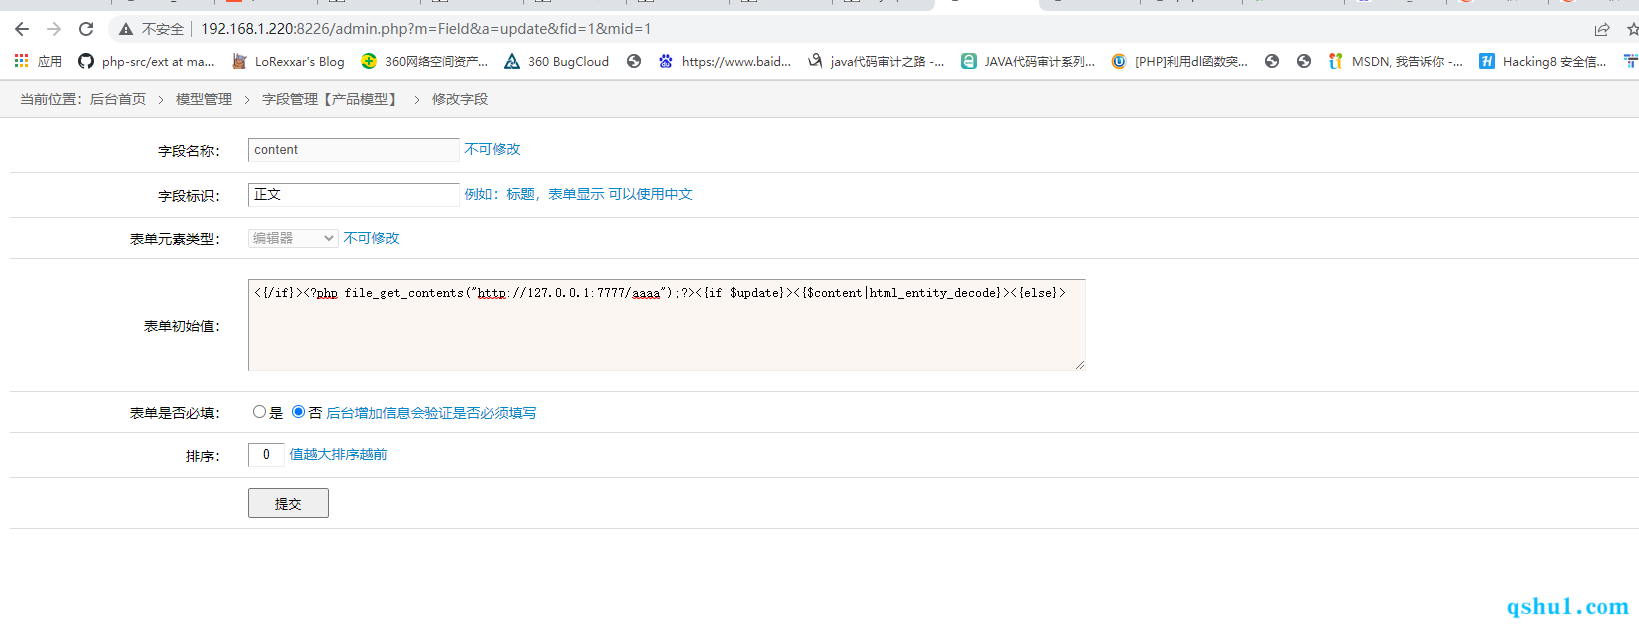Click the 字段标识 label
This screenshot has height=631, width=1639.
click(189, 196)
